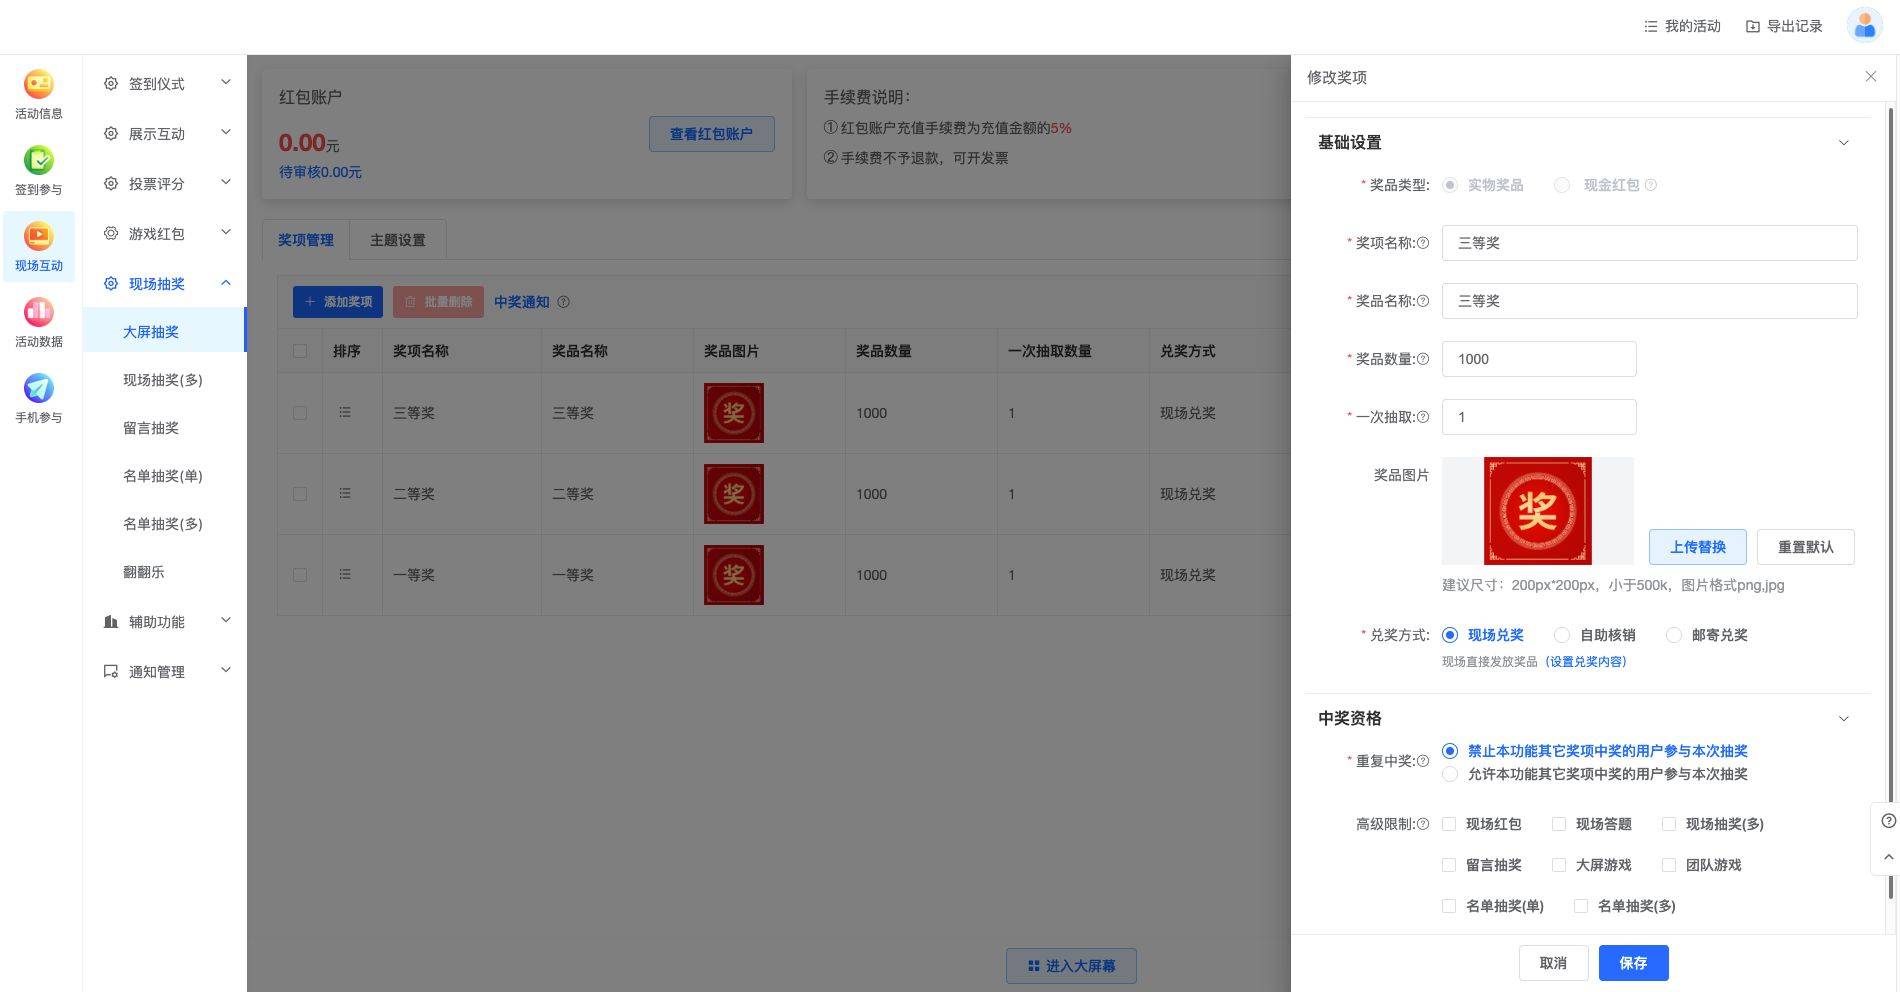The width and height of the screenshot is (1900, 992).
Task: Select 自助核销 redemption method
Action: (1562, 635)
